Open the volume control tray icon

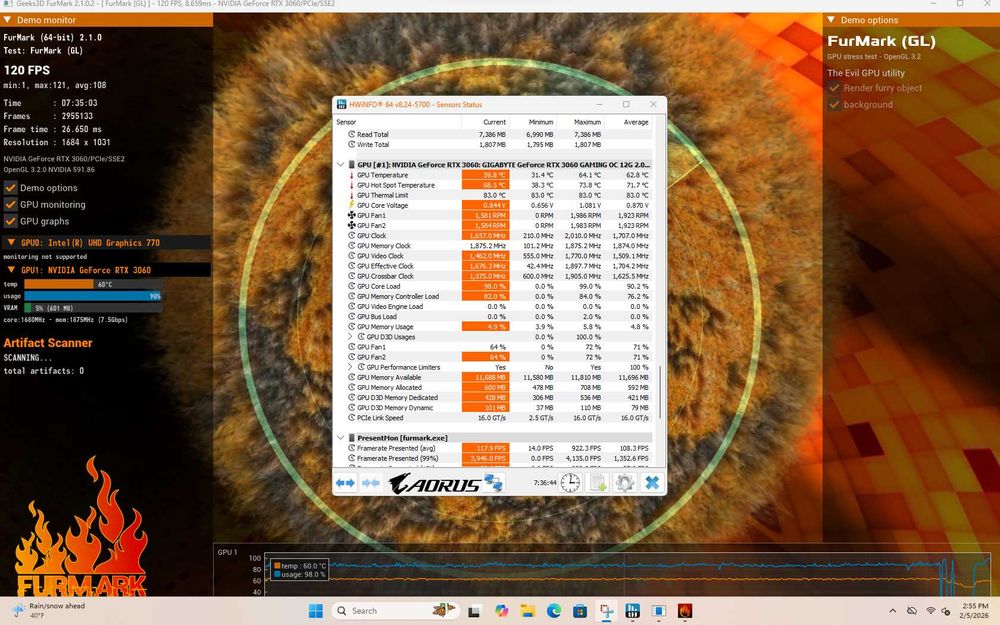pos(945,611)
